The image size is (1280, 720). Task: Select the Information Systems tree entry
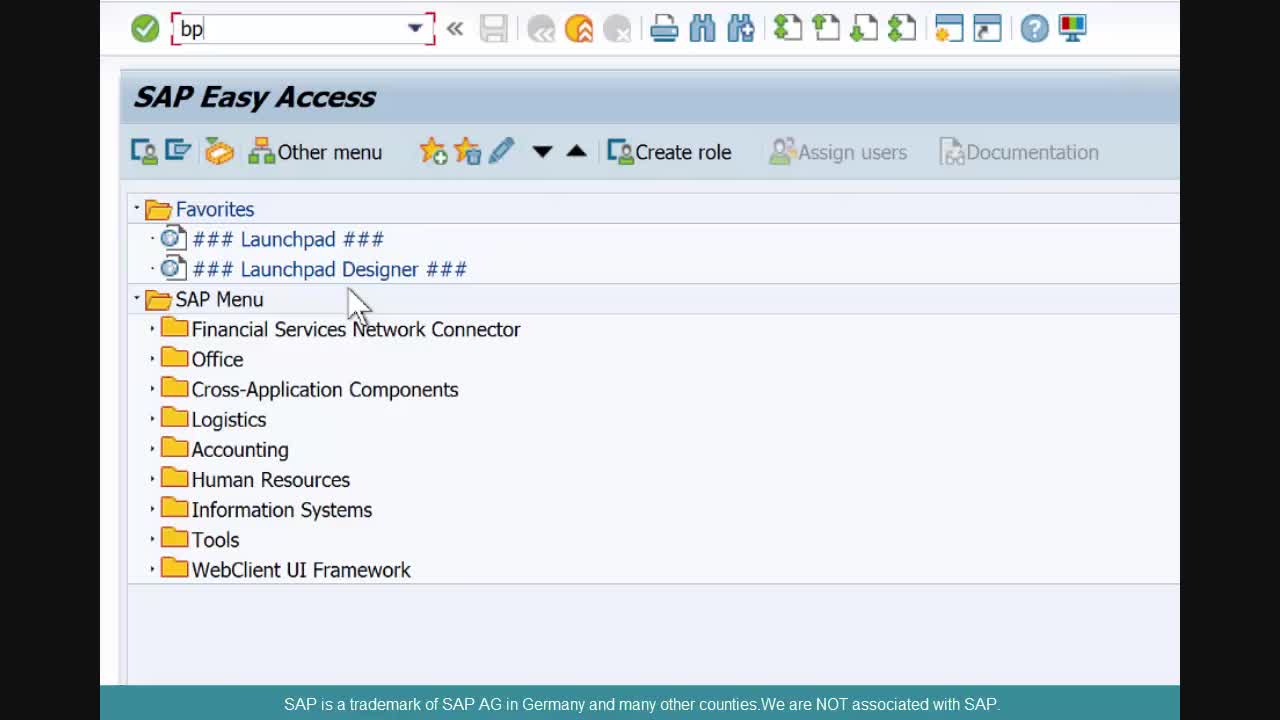click(x=282, y=510)
